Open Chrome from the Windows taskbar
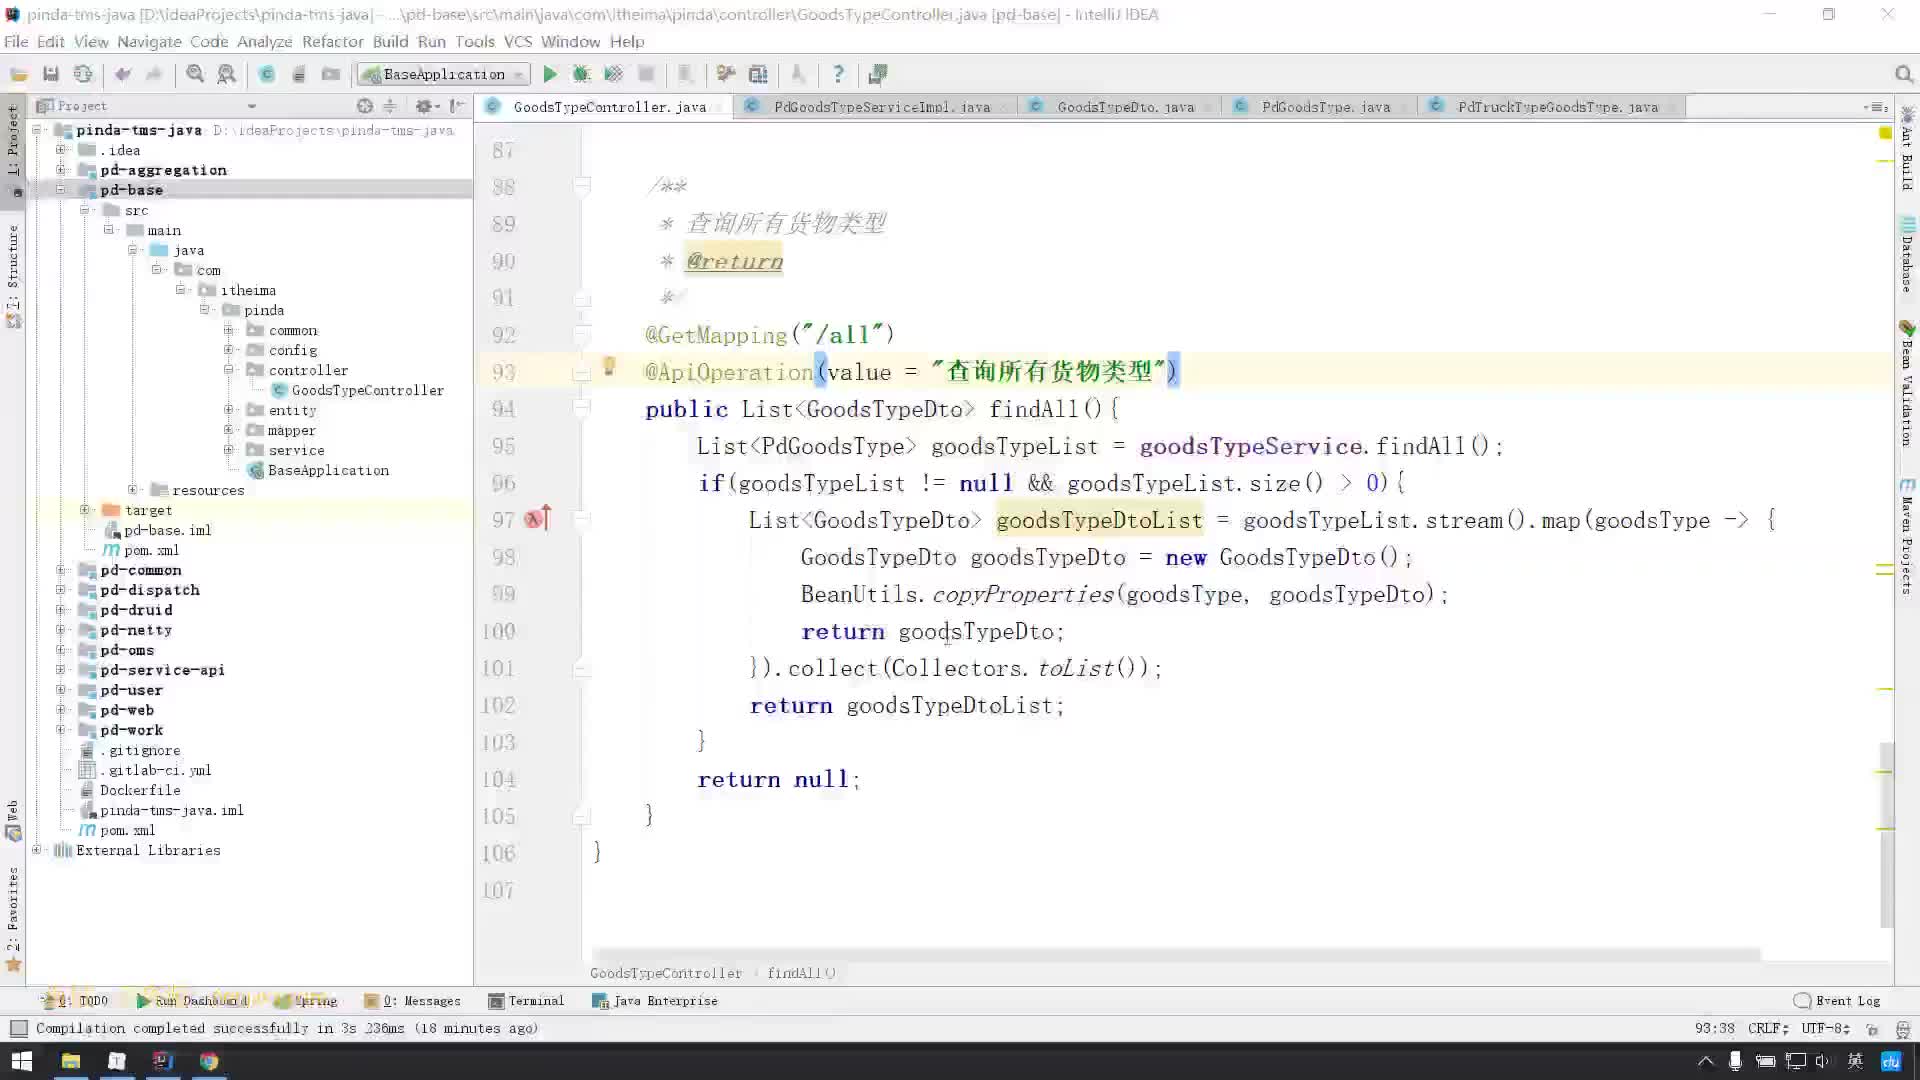 coord(209,1061)
